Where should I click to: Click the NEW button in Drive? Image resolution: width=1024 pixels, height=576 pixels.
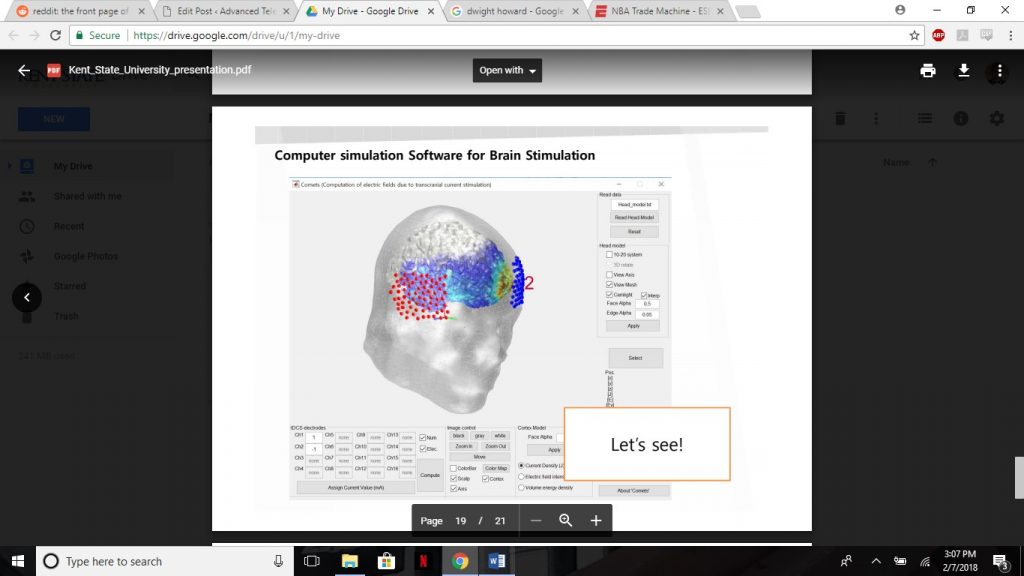point(54,119)
